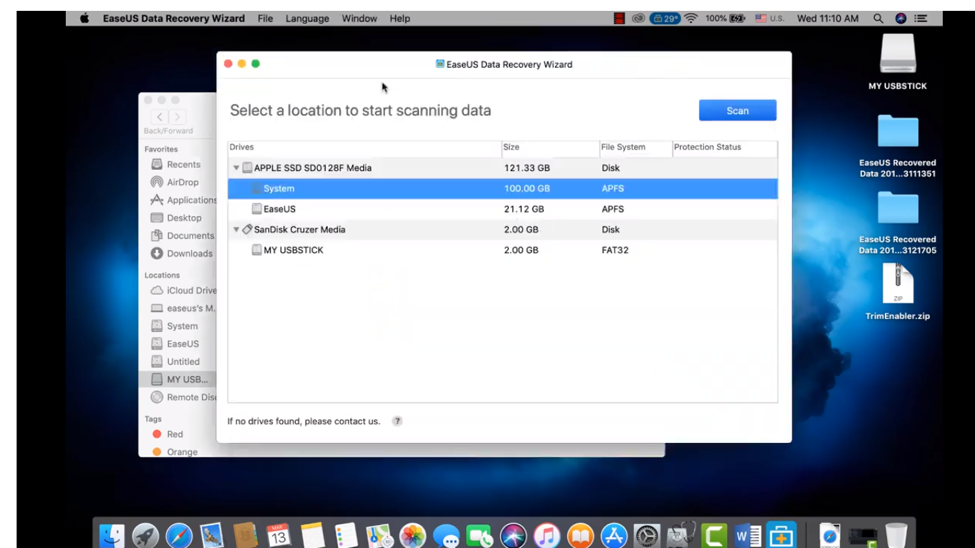
Task: Click the disk icon beside APPLE SSD Media
Action: [247, 168]
